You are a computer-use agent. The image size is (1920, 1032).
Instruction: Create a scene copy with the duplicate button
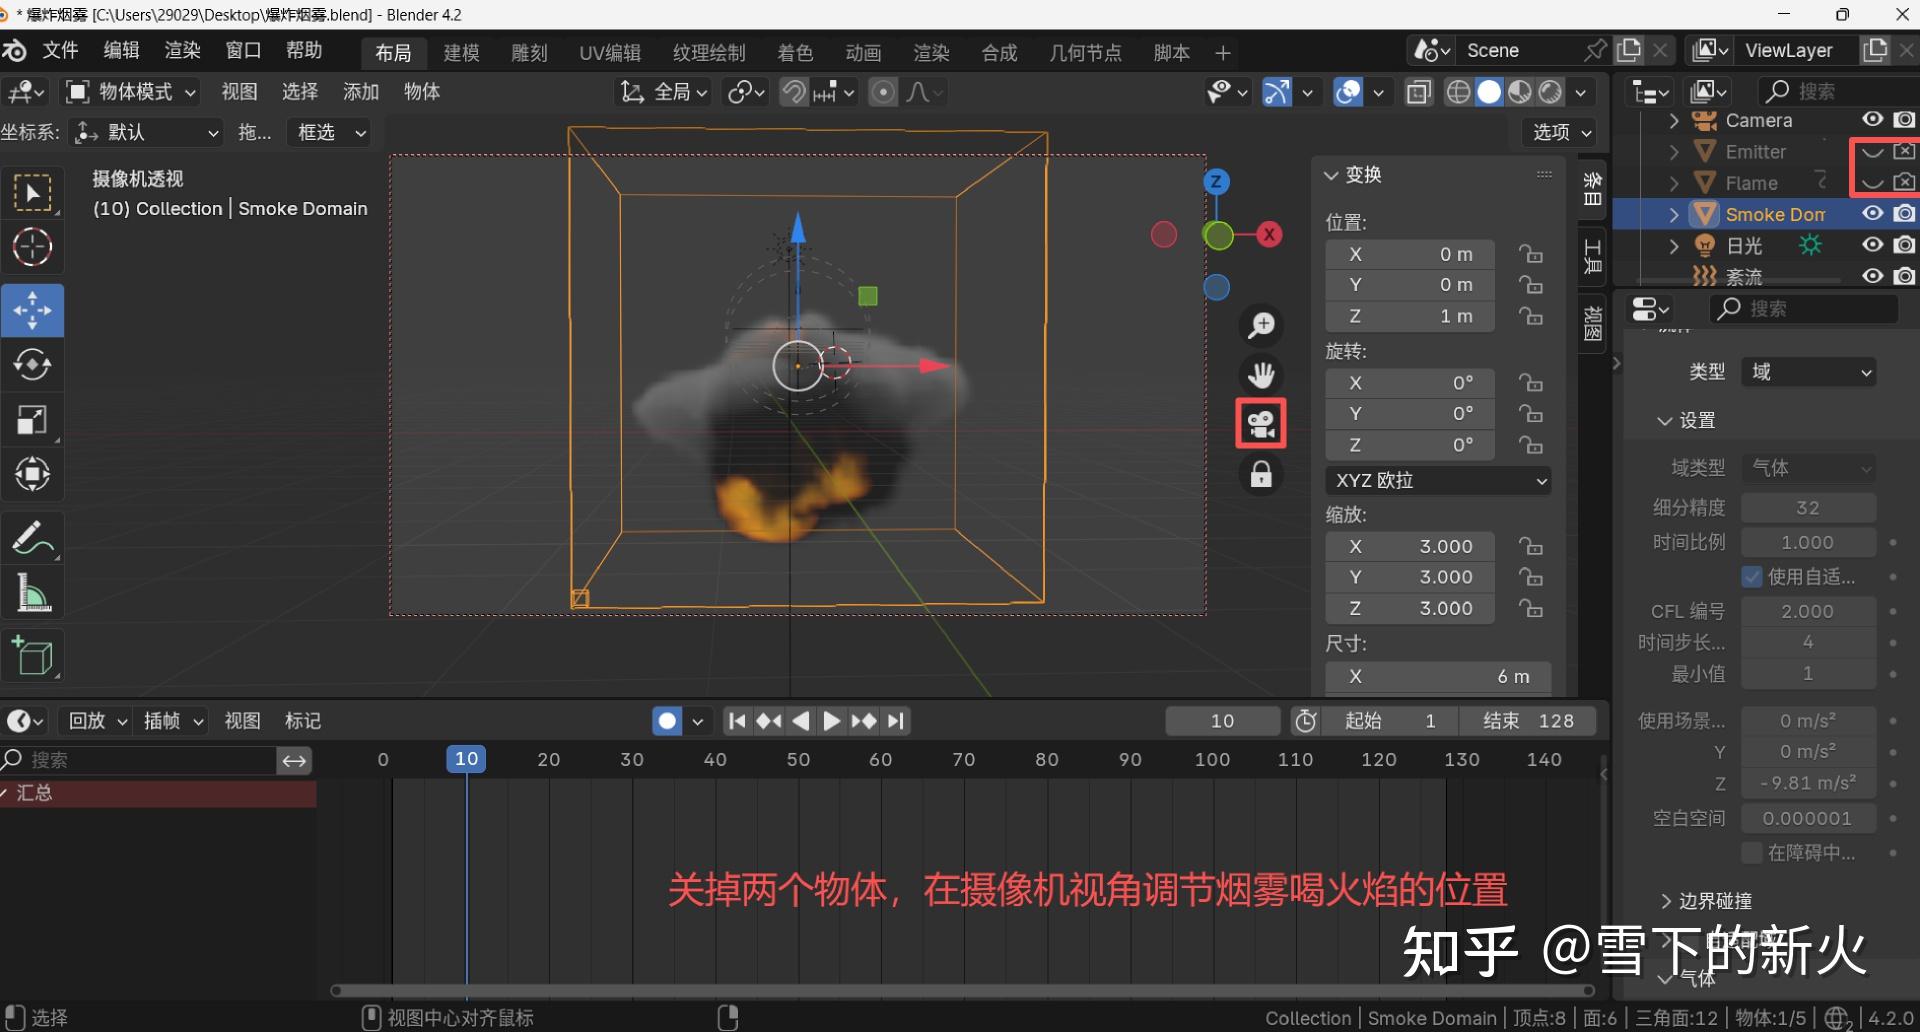click(x=1628, y=49)
